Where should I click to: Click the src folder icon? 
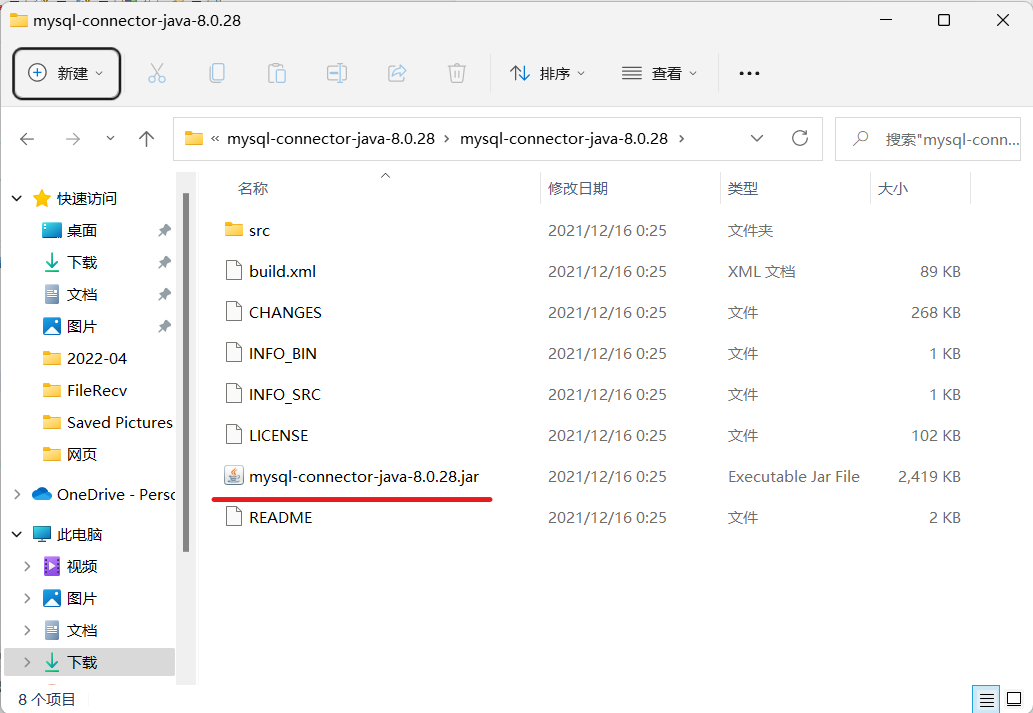point(234,230)
